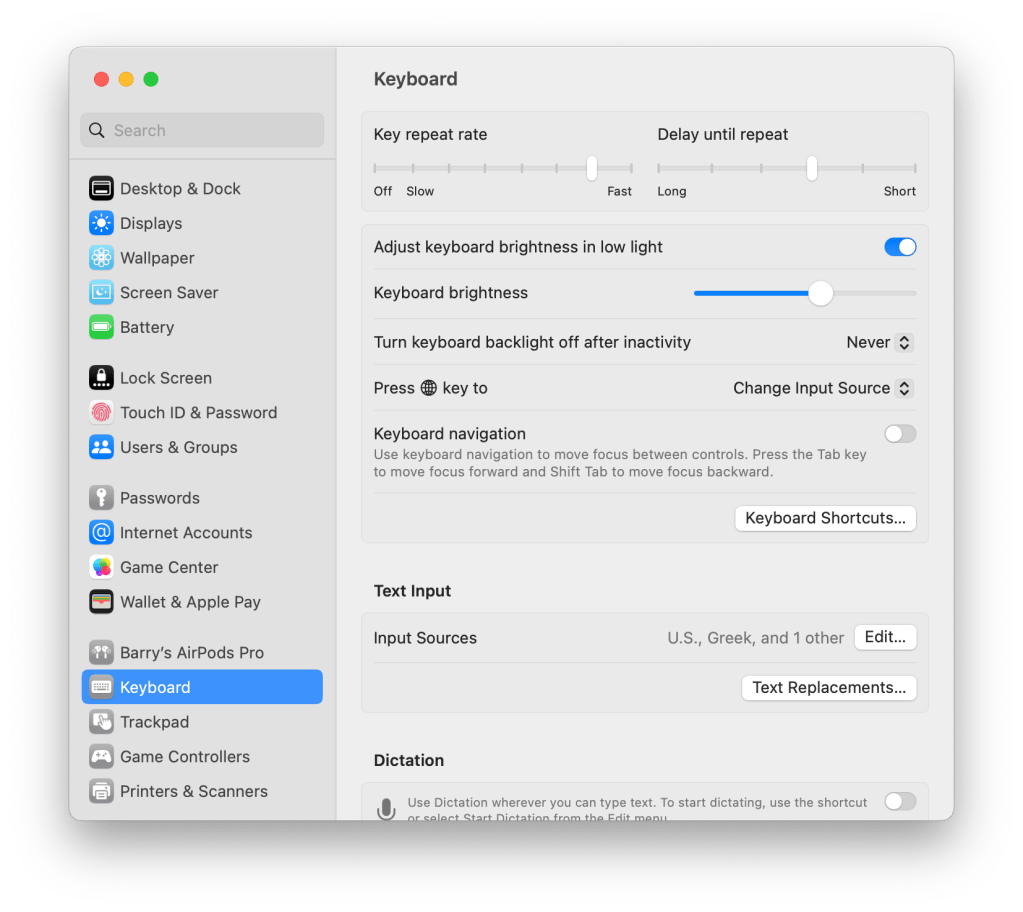Screen dimensions: 1023x912
Task: Click the Game Center colorful icon
Action: pos(101,567)
